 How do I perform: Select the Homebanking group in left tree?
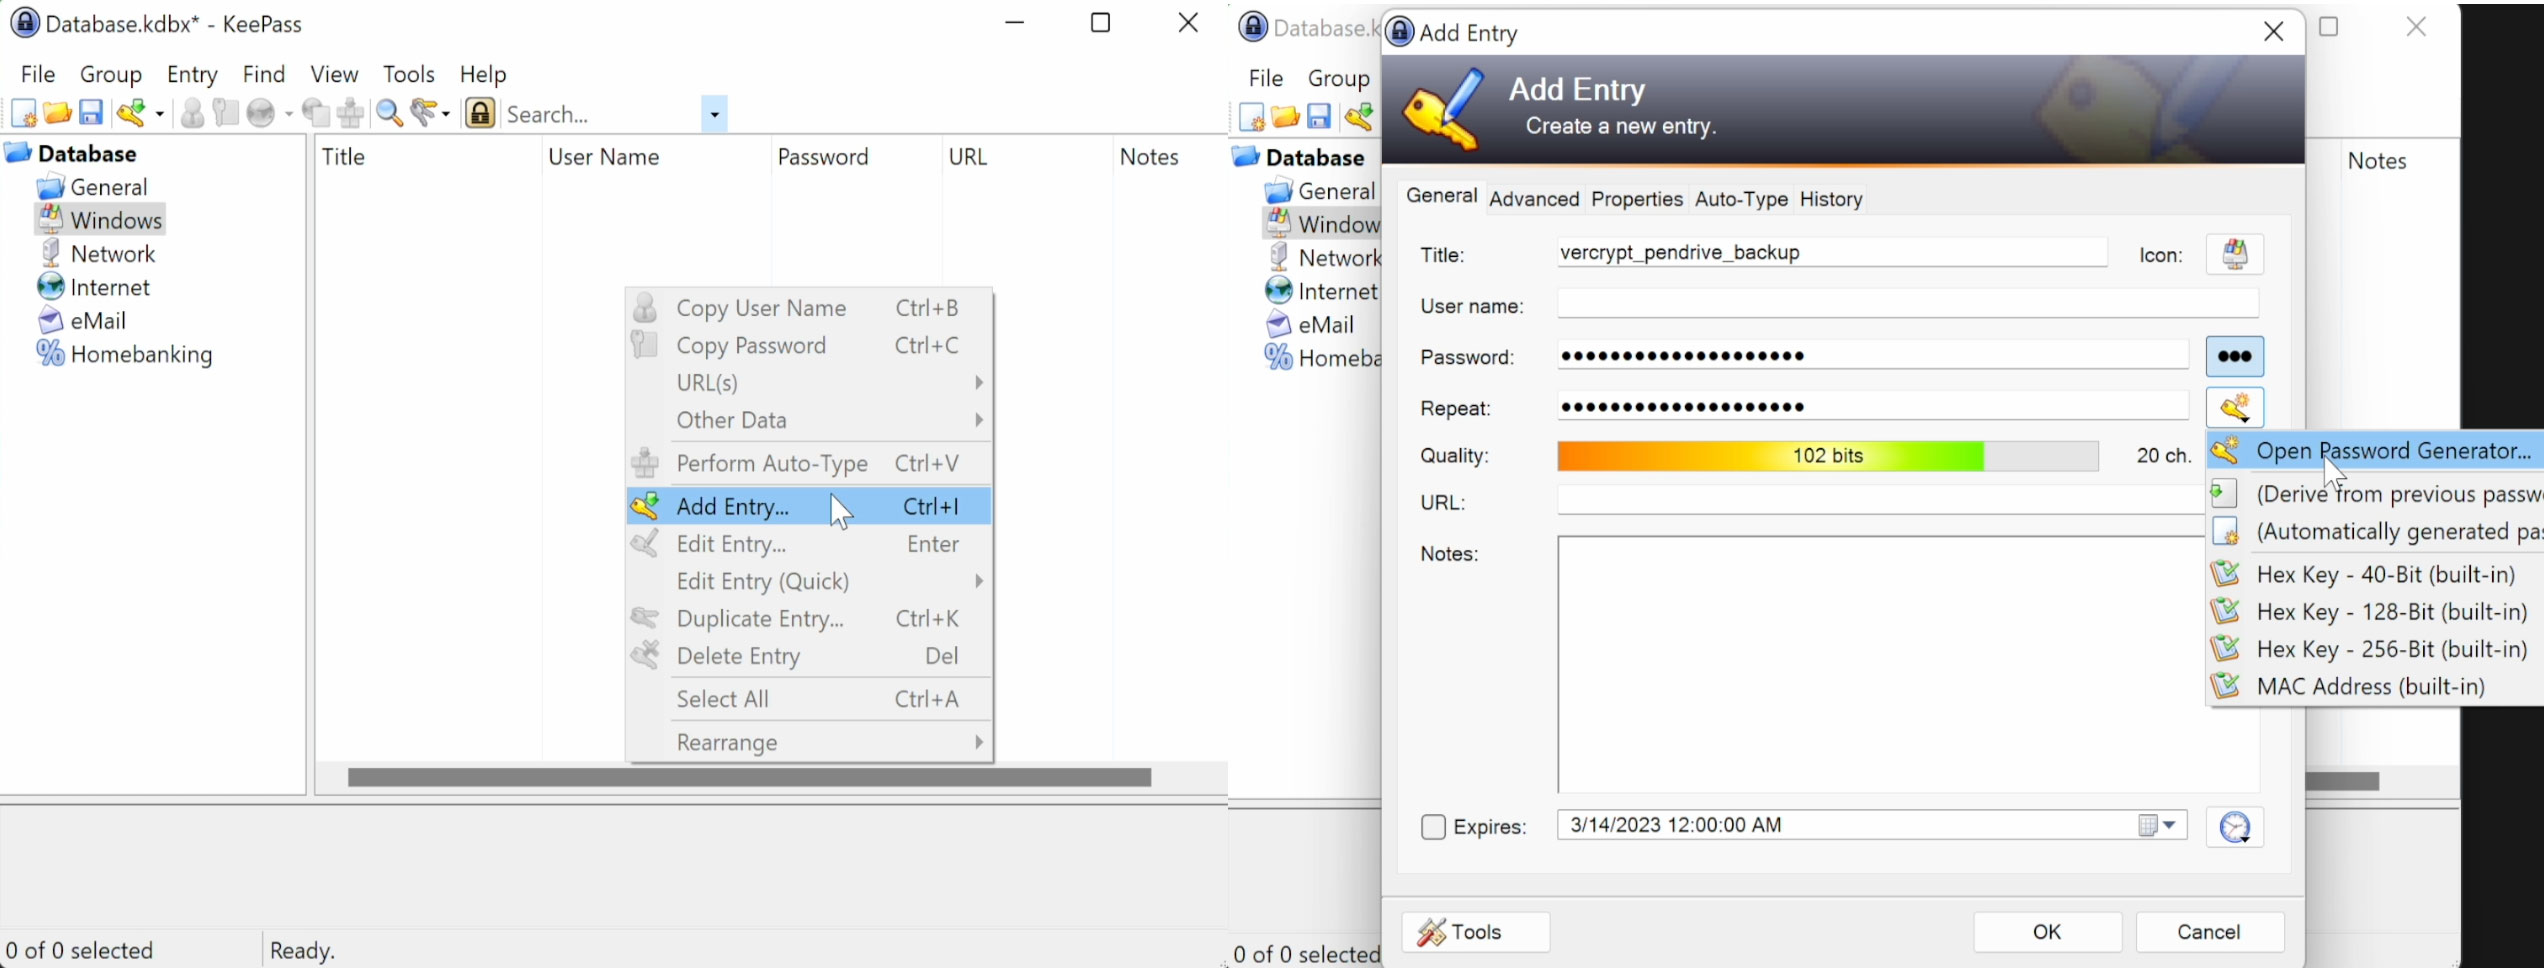pos(125,354)
